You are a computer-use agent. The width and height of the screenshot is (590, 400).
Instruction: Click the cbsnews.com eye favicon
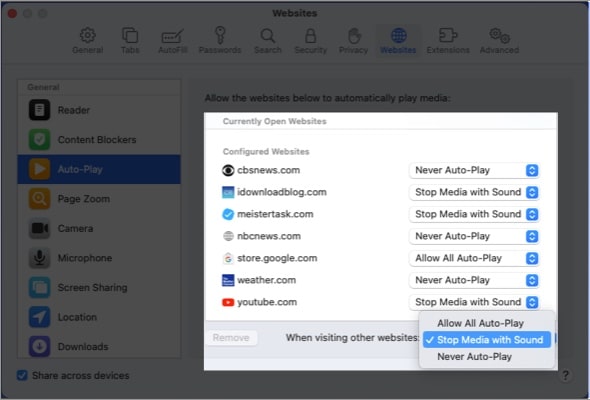coord(228,170)
